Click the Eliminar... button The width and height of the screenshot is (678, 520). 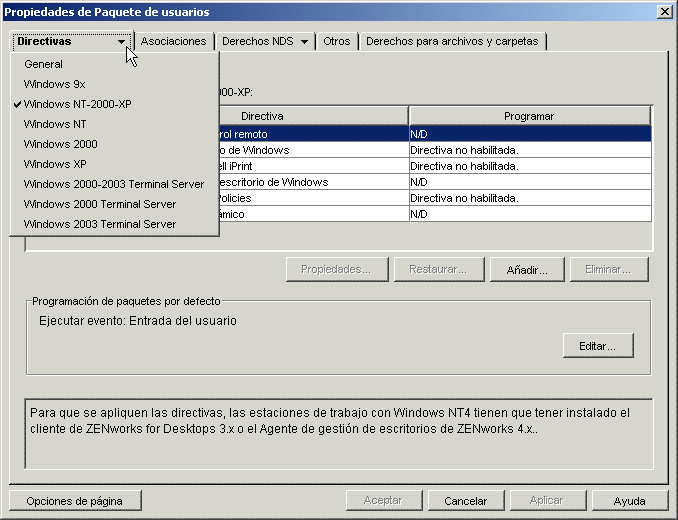pos(609,270)
